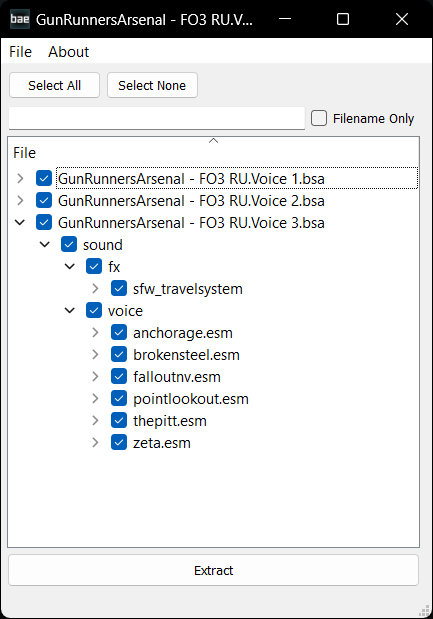Select the FO3 RU.Voice 3.bsa row text

click(x=191, y=223)
